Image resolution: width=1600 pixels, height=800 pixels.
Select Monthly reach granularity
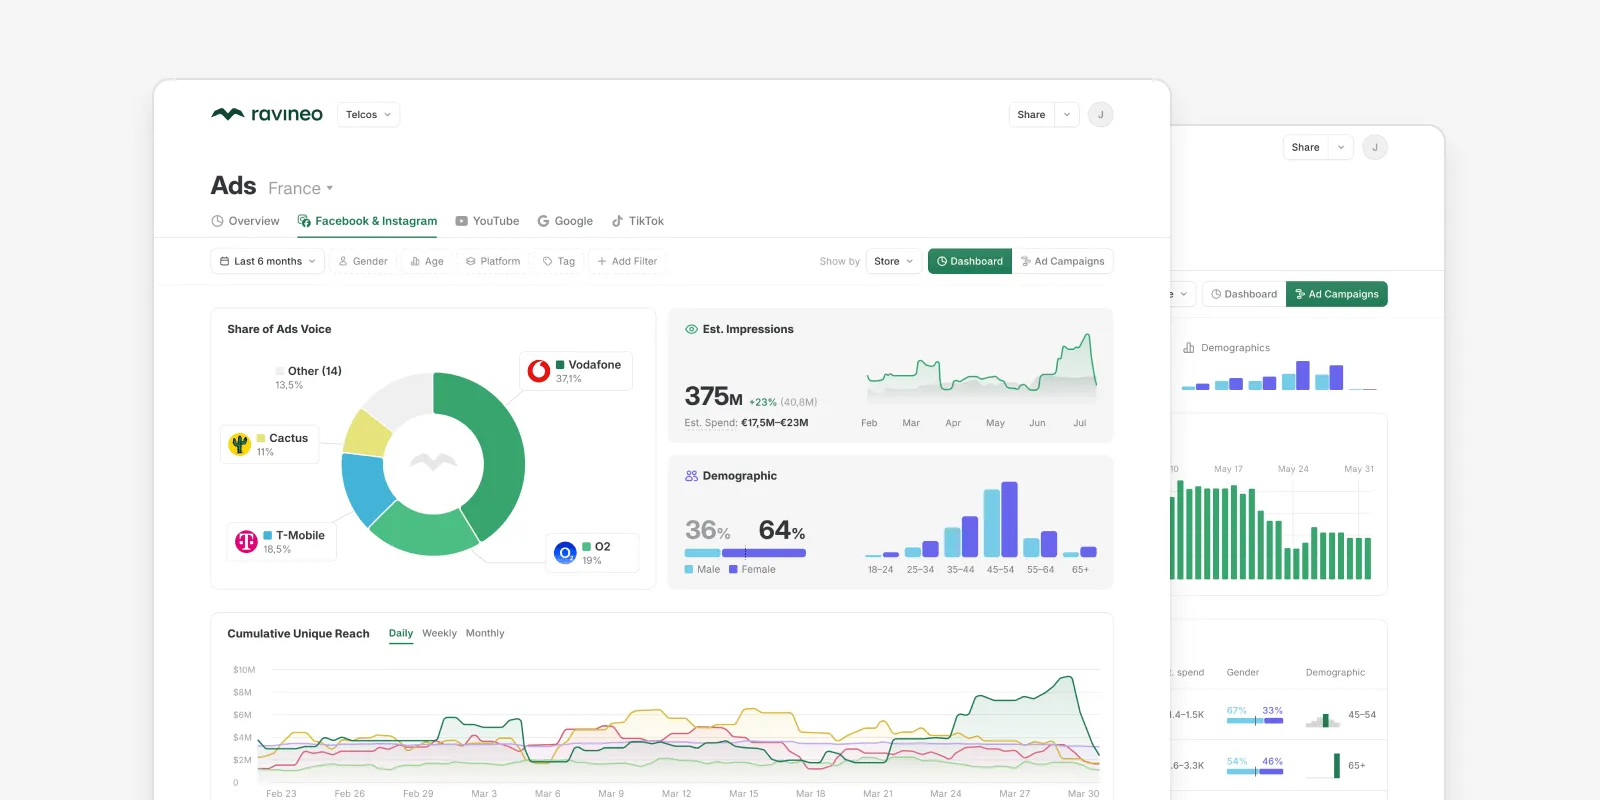(485, 633)
